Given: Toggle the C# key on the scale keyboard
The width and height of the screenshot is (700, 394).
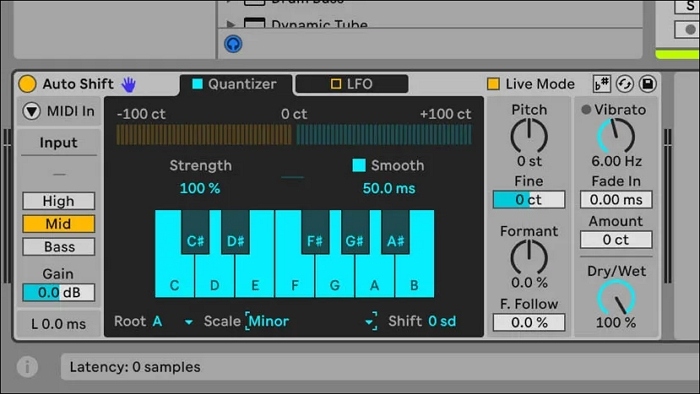Looking at the screenshot, I should pos(195,232).
